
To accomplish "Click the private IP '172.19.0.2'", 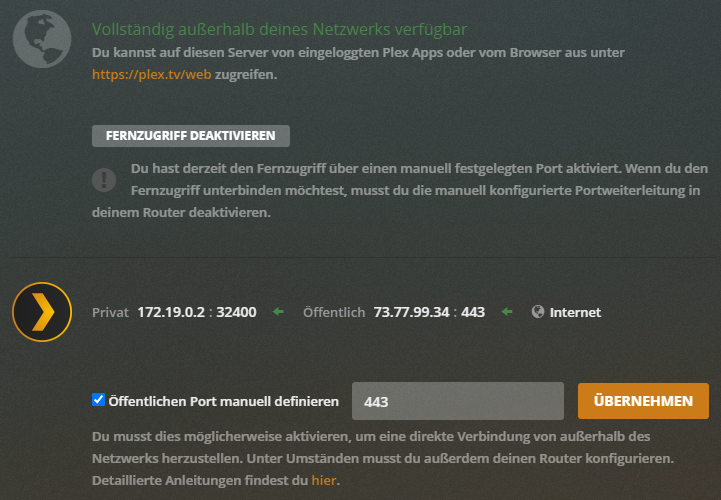I will (171, 312).
